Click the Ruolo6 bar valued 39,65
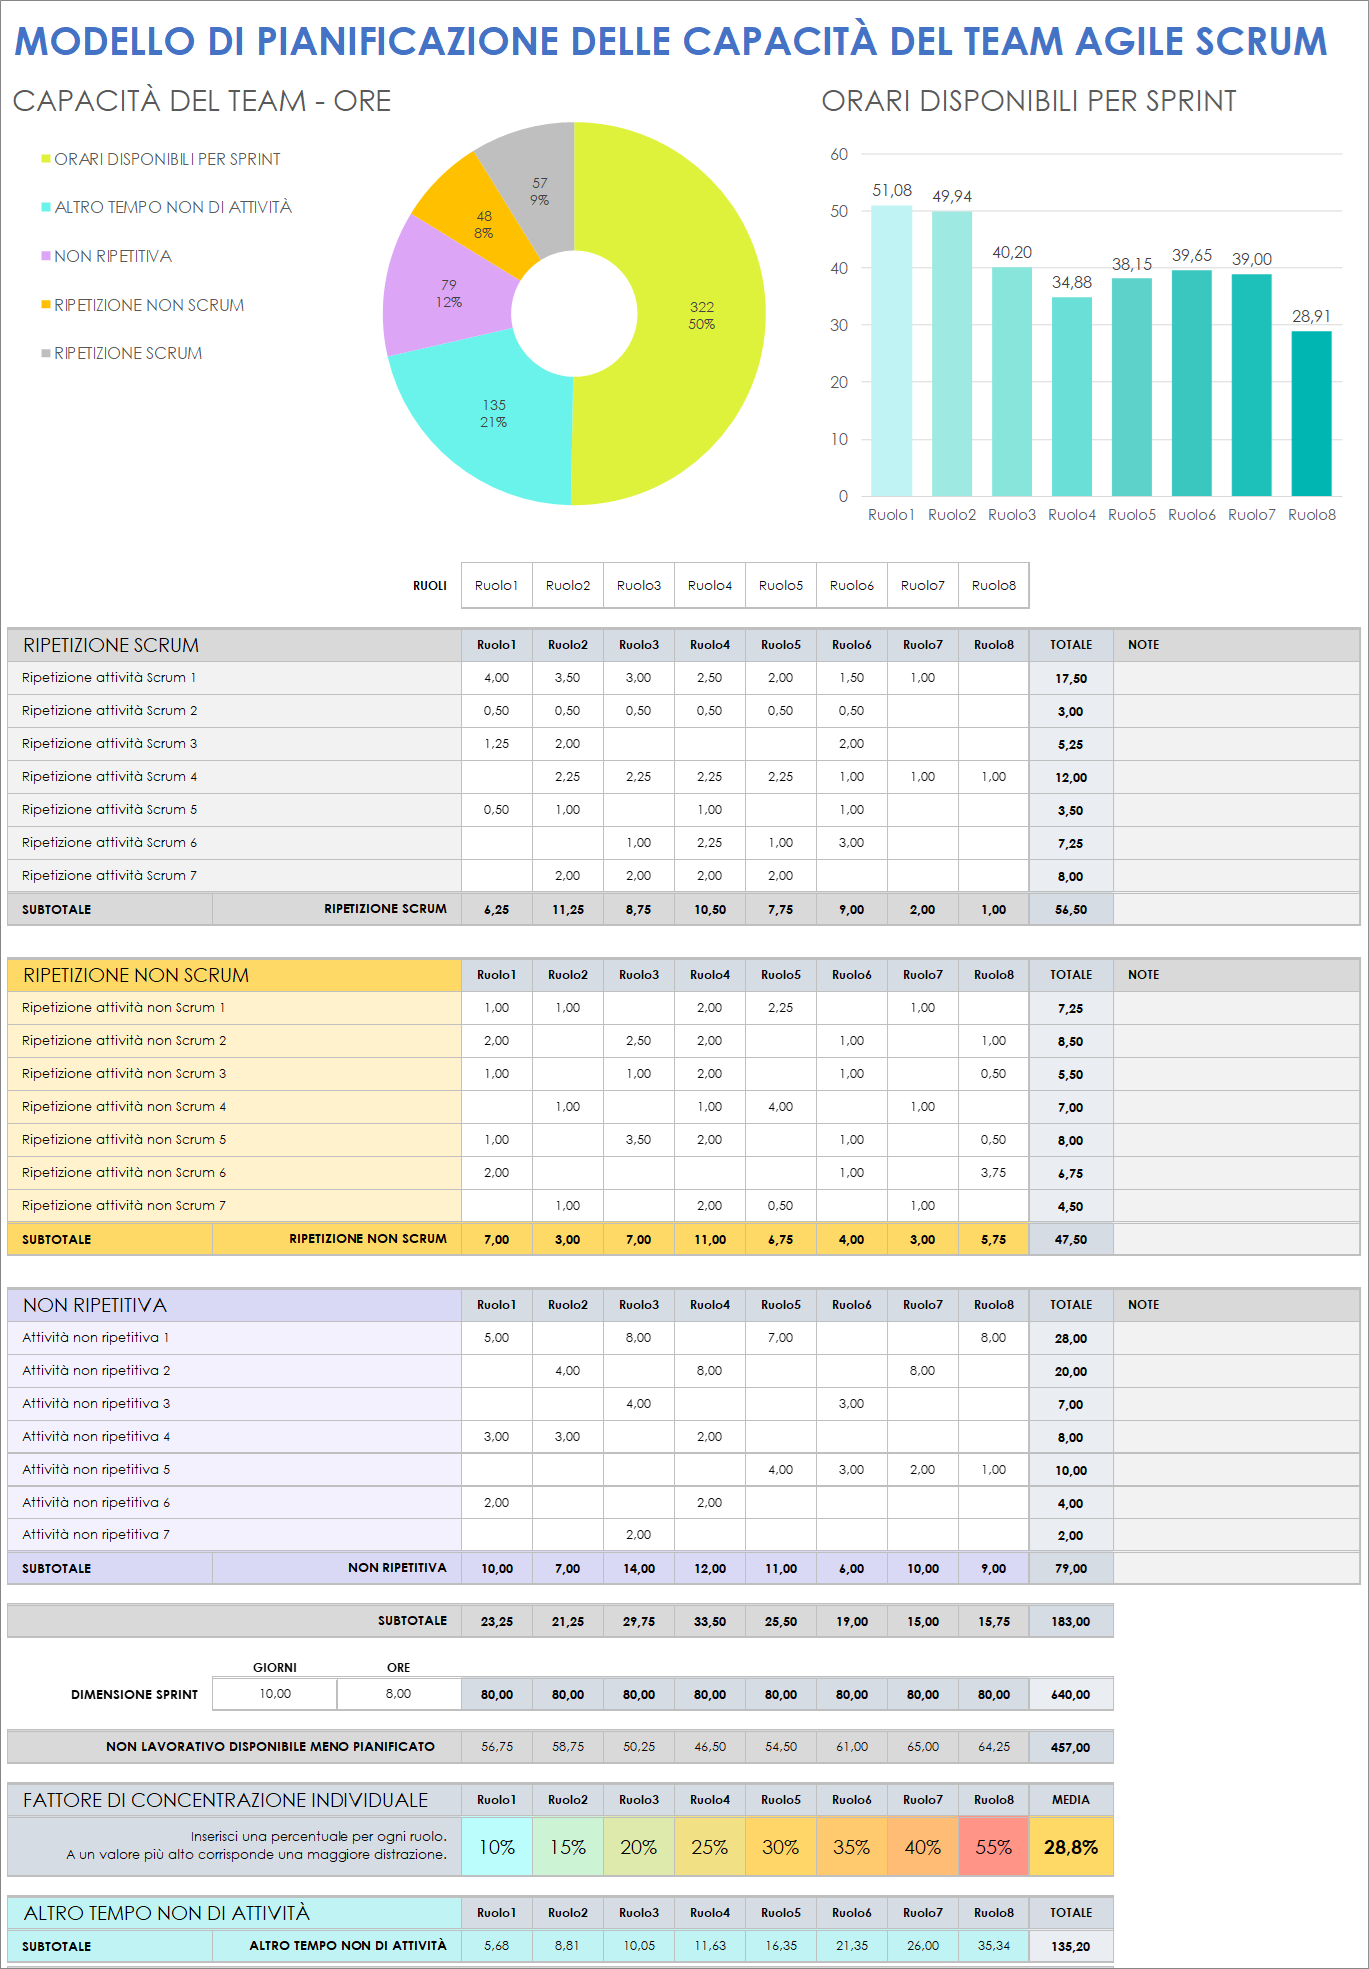 (1191, 383)
